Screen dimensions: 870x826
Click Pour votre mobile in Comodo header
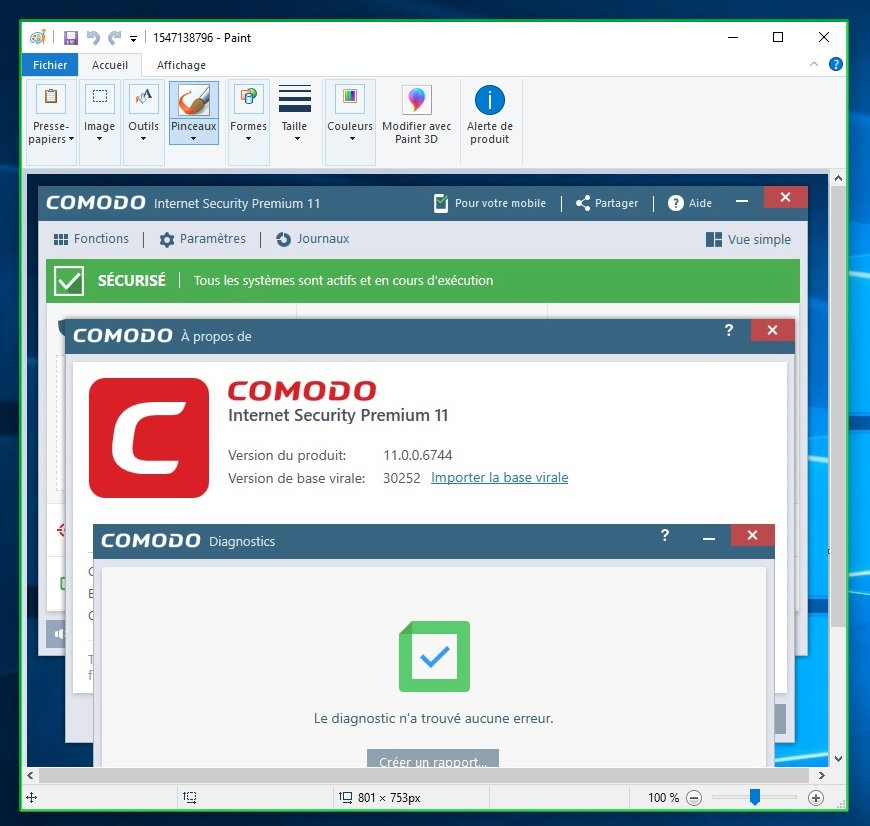(489, 203)
